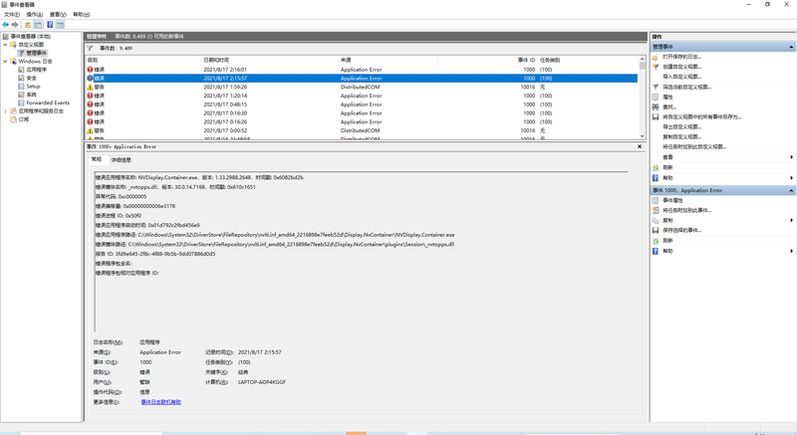797x435 pixels.
Task: Click the filter funnel icon above event list
Action: point(91,47)
